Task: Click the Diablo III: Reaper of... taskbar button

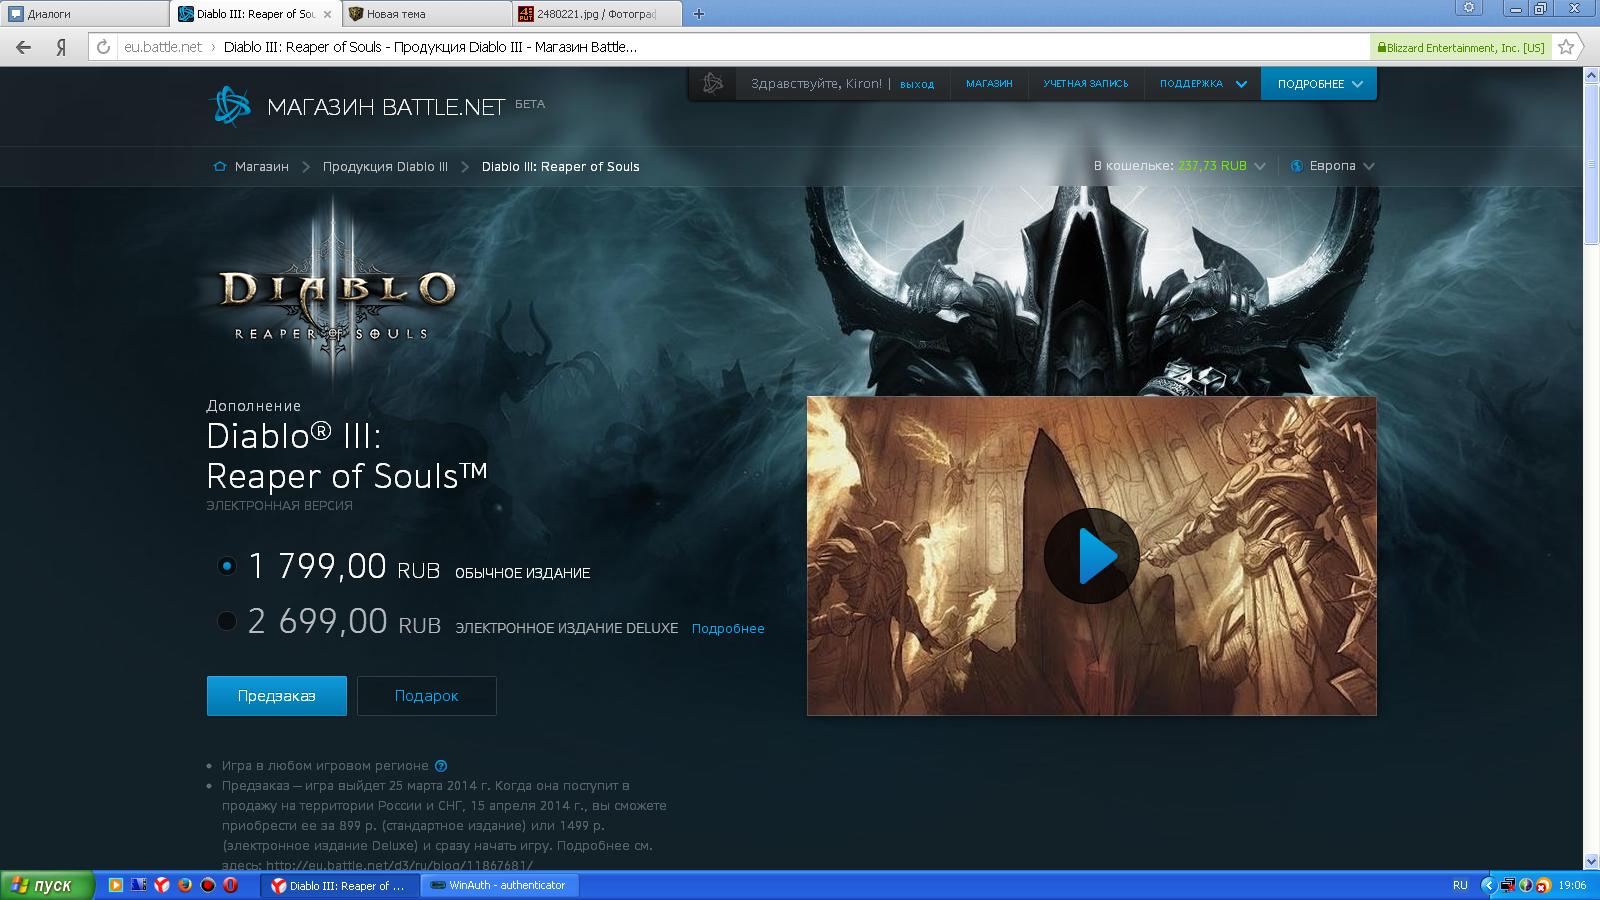Action: click(339, 885)
